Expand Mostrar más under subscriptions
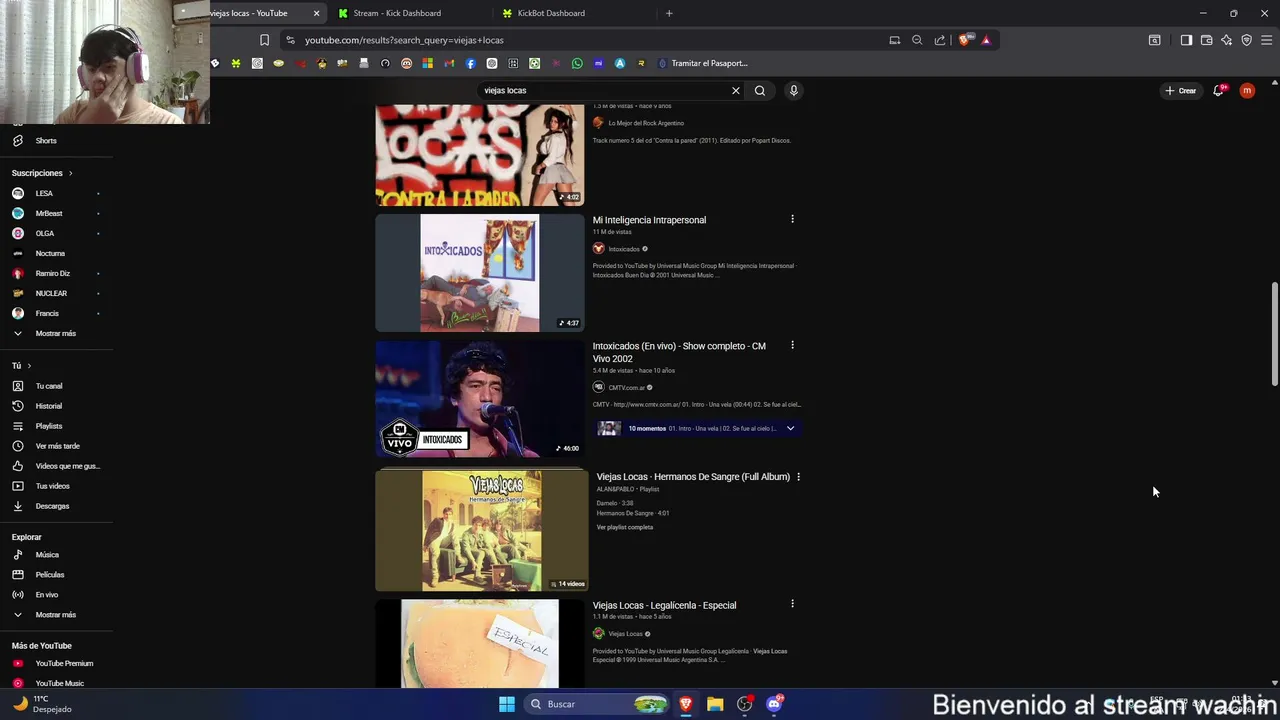Screen dimensions: 1280x720 coord(56,333)
